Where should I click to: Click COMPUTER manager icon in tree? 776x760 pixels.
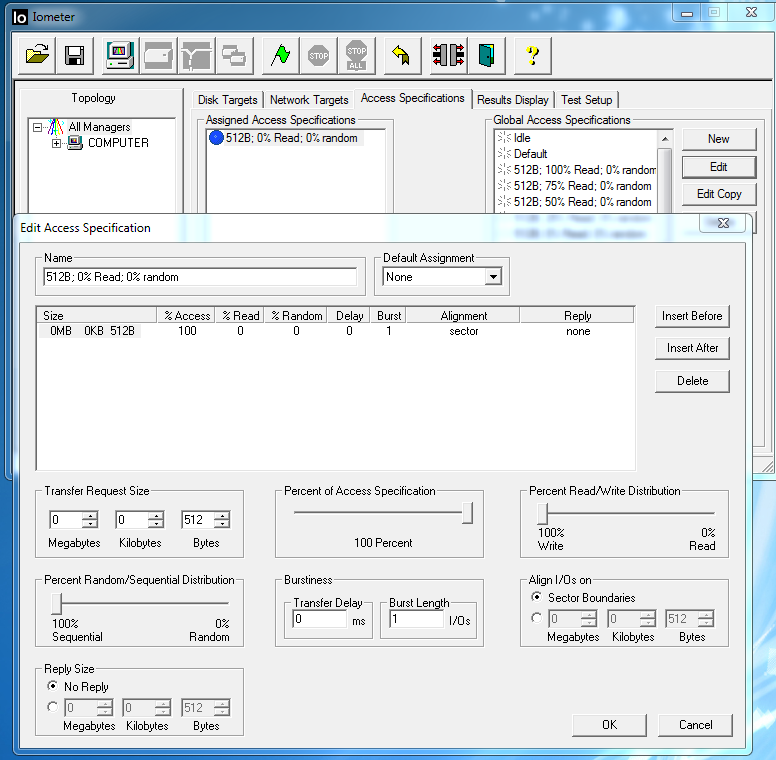pyautogui.click(x=75, y=143)
